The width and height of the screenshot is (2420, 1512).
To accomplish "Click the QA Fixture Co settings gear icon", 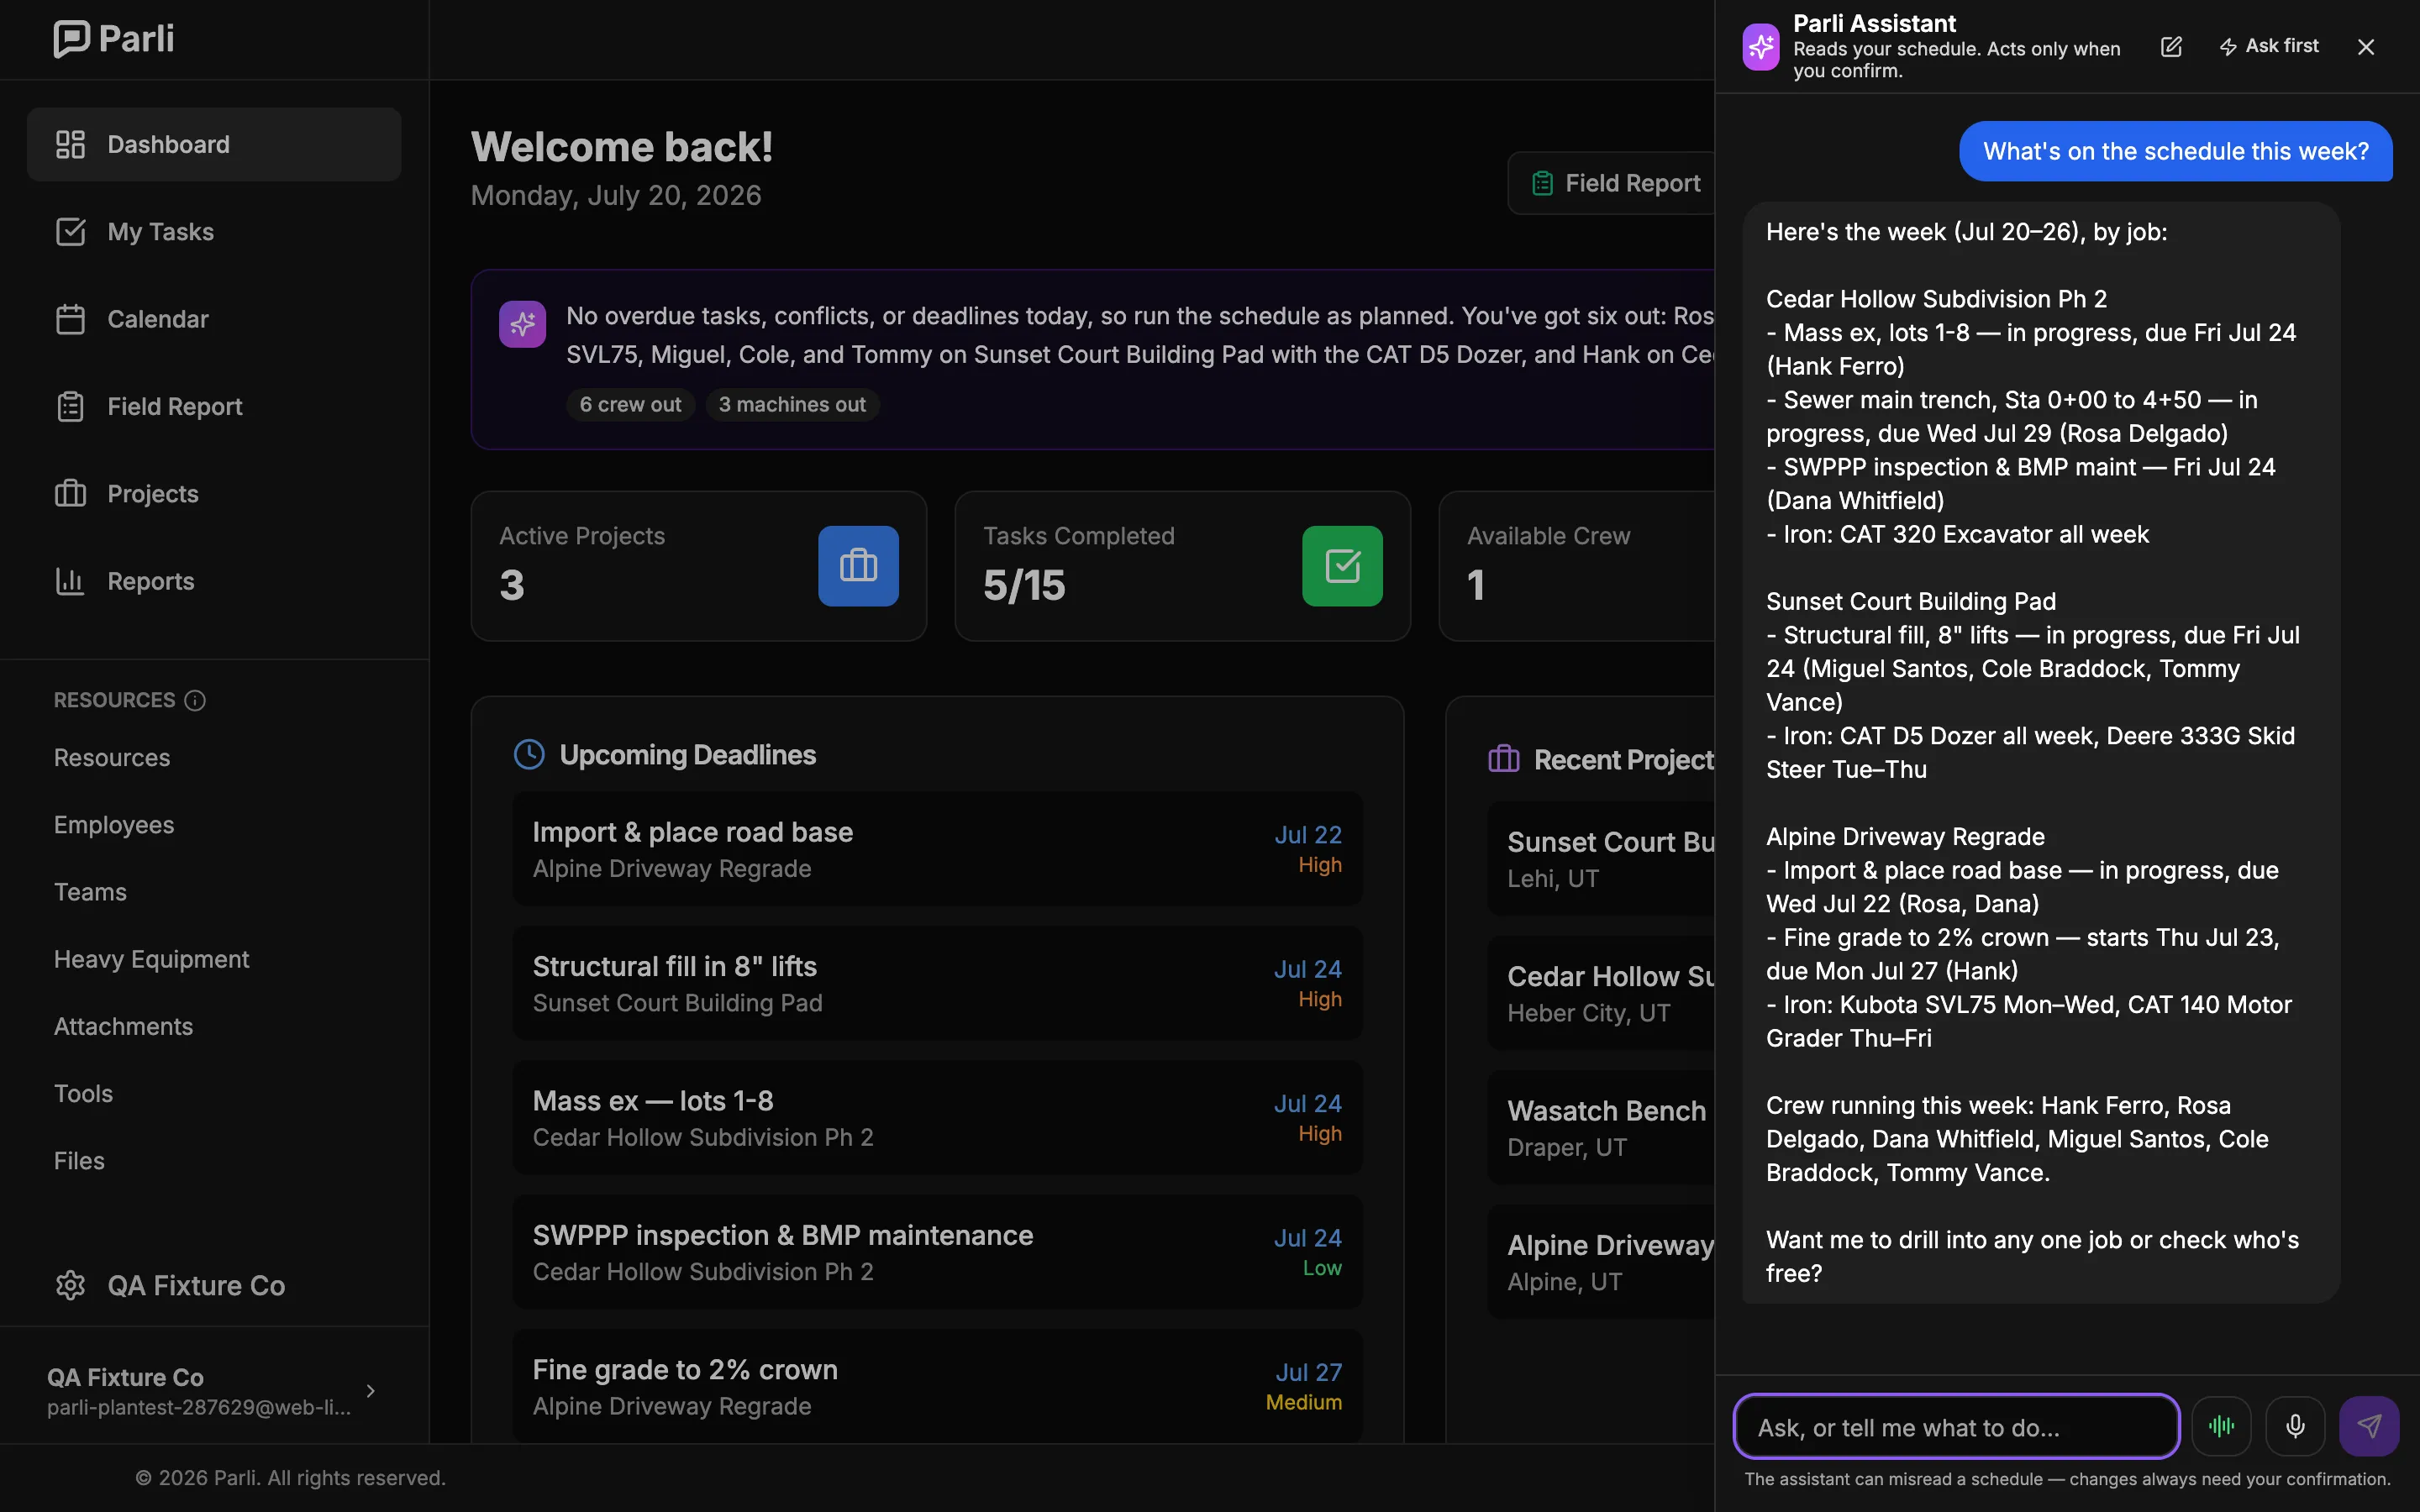I will (x=70, y=1285).
